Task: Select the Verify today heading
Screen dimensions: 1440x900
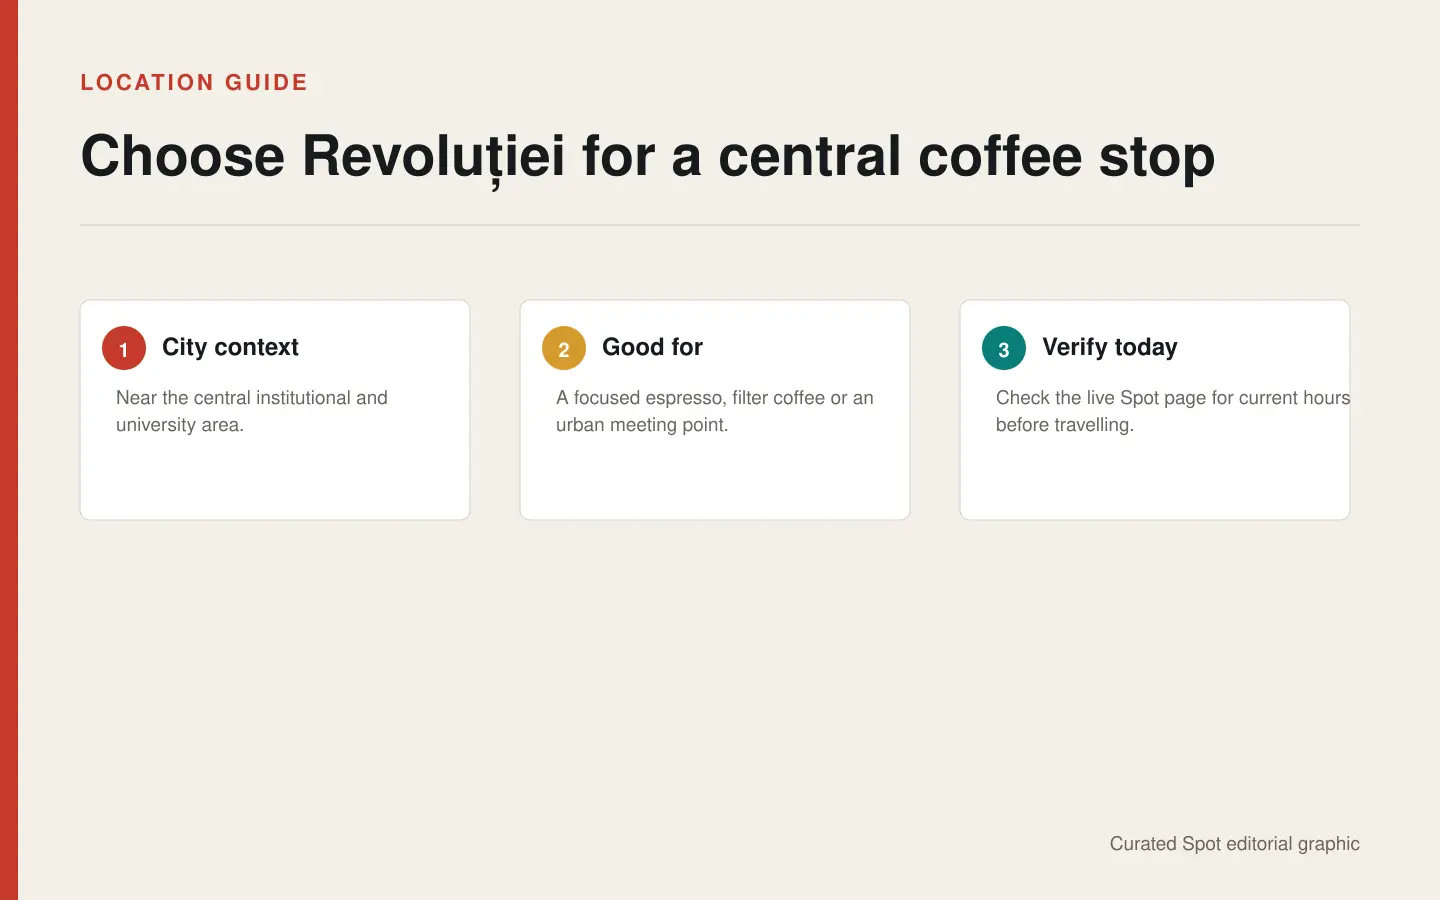Action: pyautogui.click(x=1110, y=347)
